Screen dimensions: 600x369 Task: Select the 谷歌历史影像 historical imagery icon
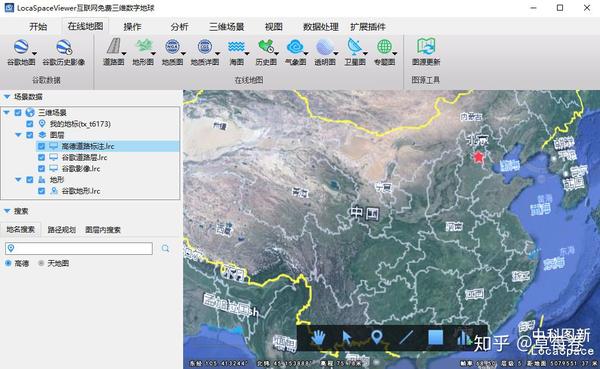tap(64, 47)
